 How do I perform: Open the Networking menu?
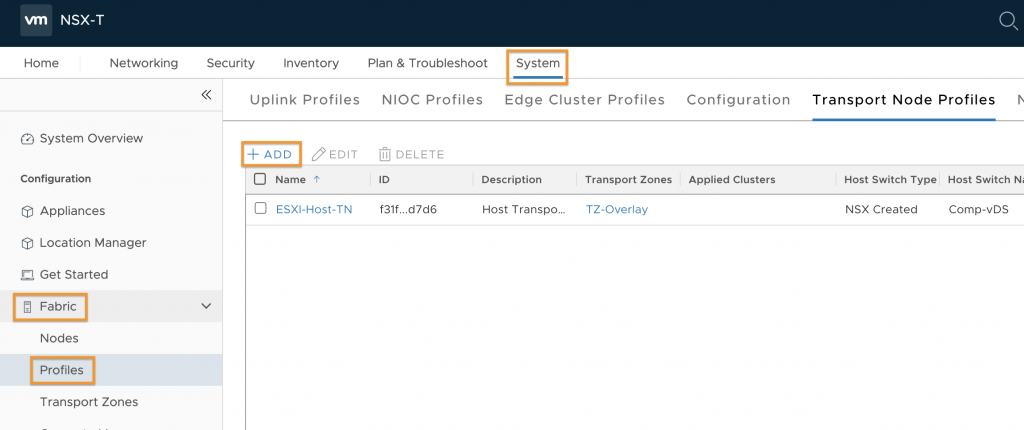[x=144, y=63]
